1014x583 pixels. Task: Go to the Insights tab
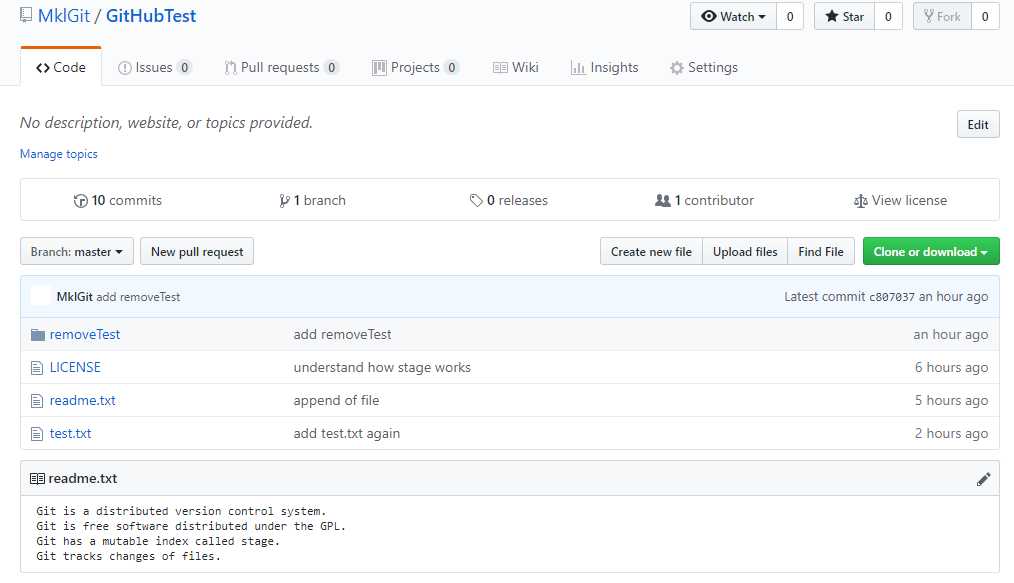[605, 68]
